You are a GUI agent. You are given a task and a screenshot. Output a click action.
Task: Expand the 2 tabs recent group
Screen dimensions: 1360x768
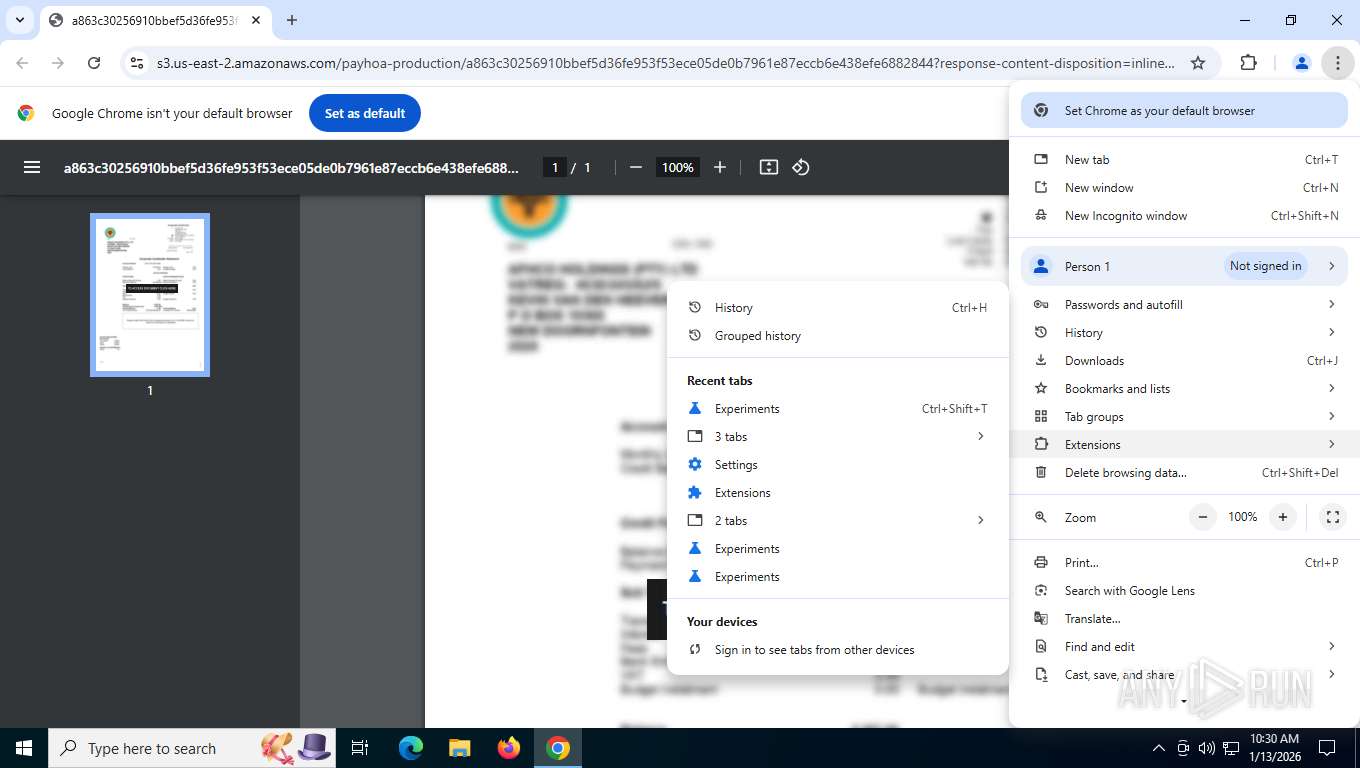[x=838, y=521]
